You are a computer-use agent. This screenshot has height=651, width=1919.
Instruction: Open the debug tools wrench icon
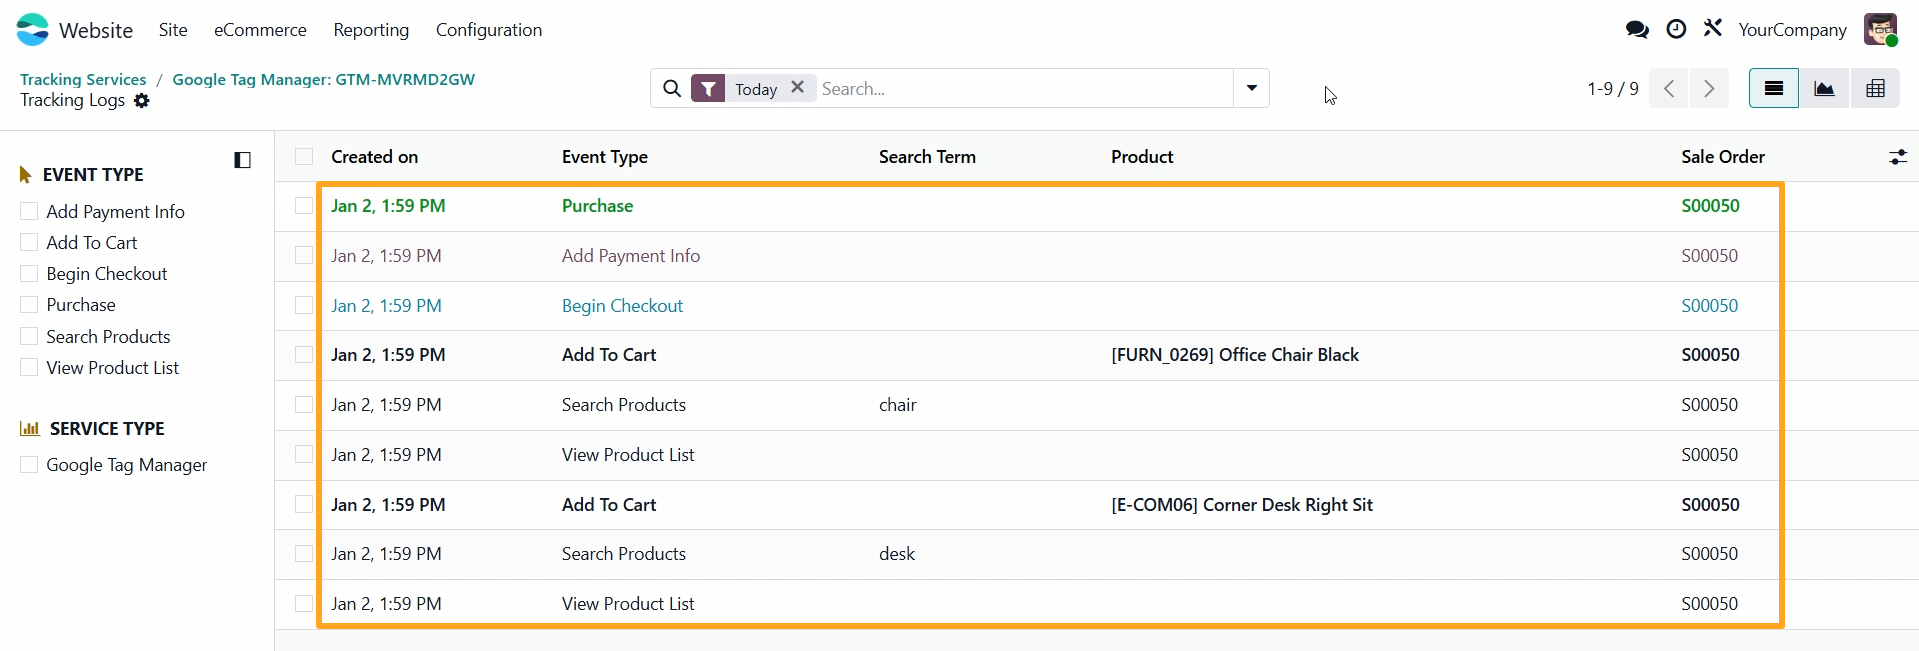click(x=1713, y=28)
